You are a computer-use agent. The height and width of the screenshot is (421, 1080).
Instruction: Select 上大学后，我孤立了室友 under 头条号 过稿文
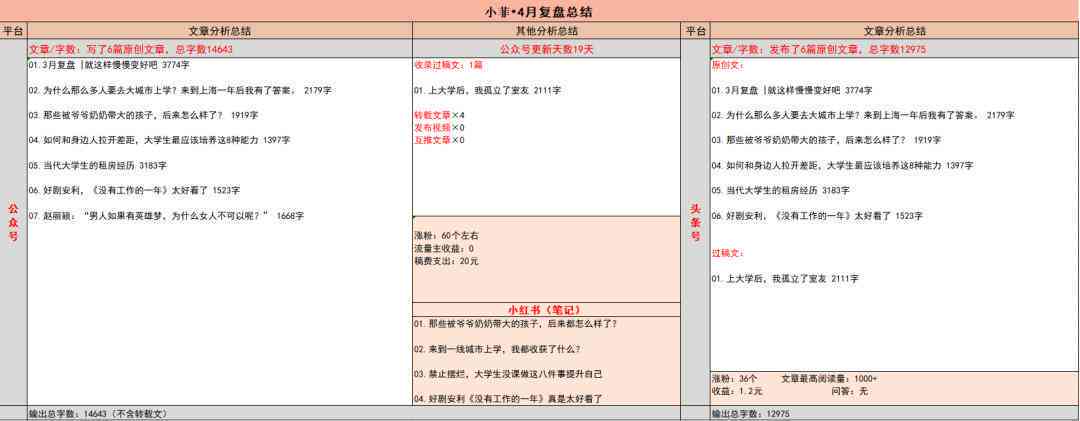pyautogui.click(x=785, y=279)
